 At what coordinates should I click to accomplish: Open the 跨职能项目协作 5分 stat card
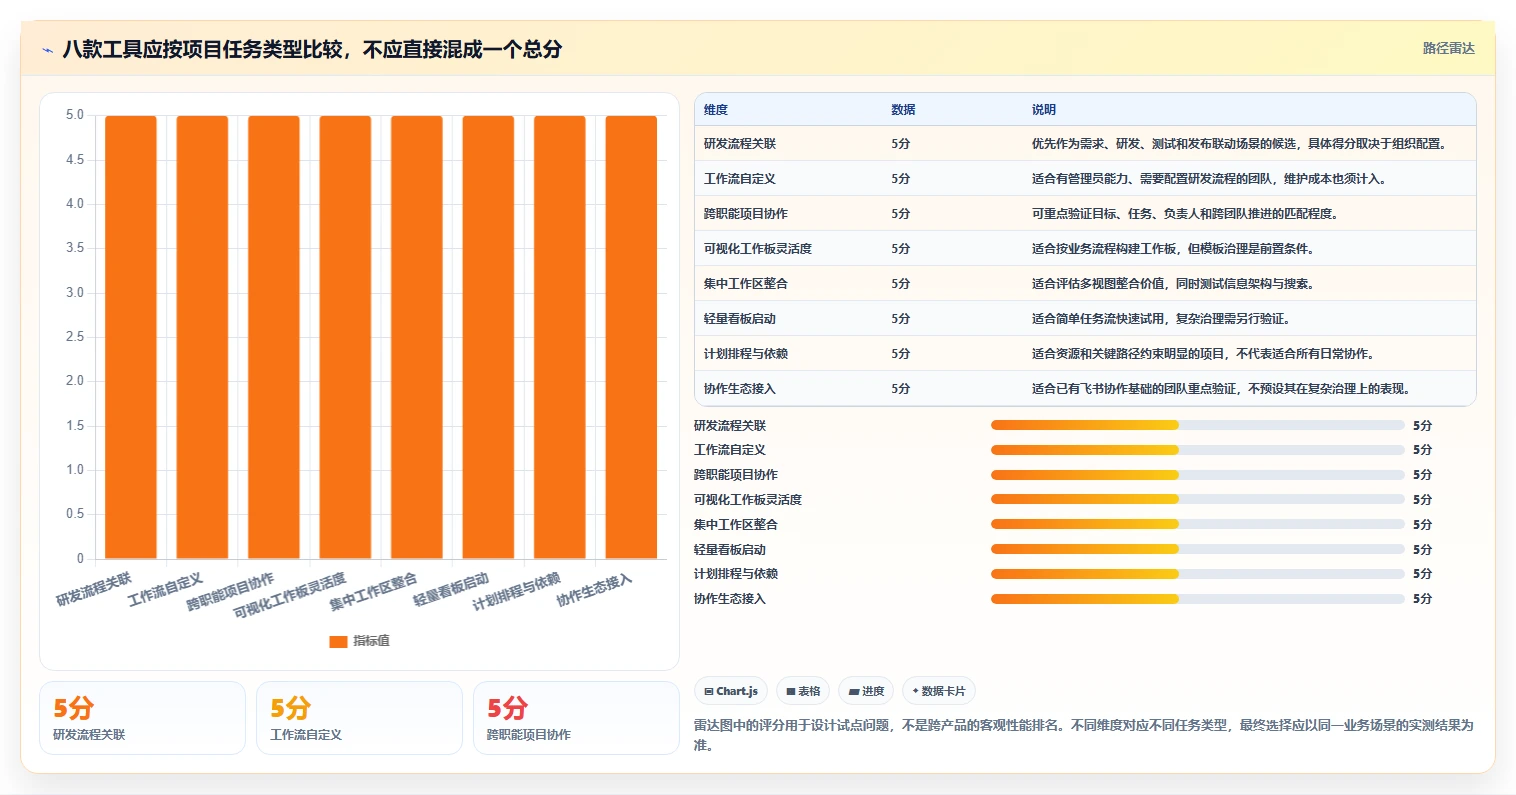coord(576,718)
